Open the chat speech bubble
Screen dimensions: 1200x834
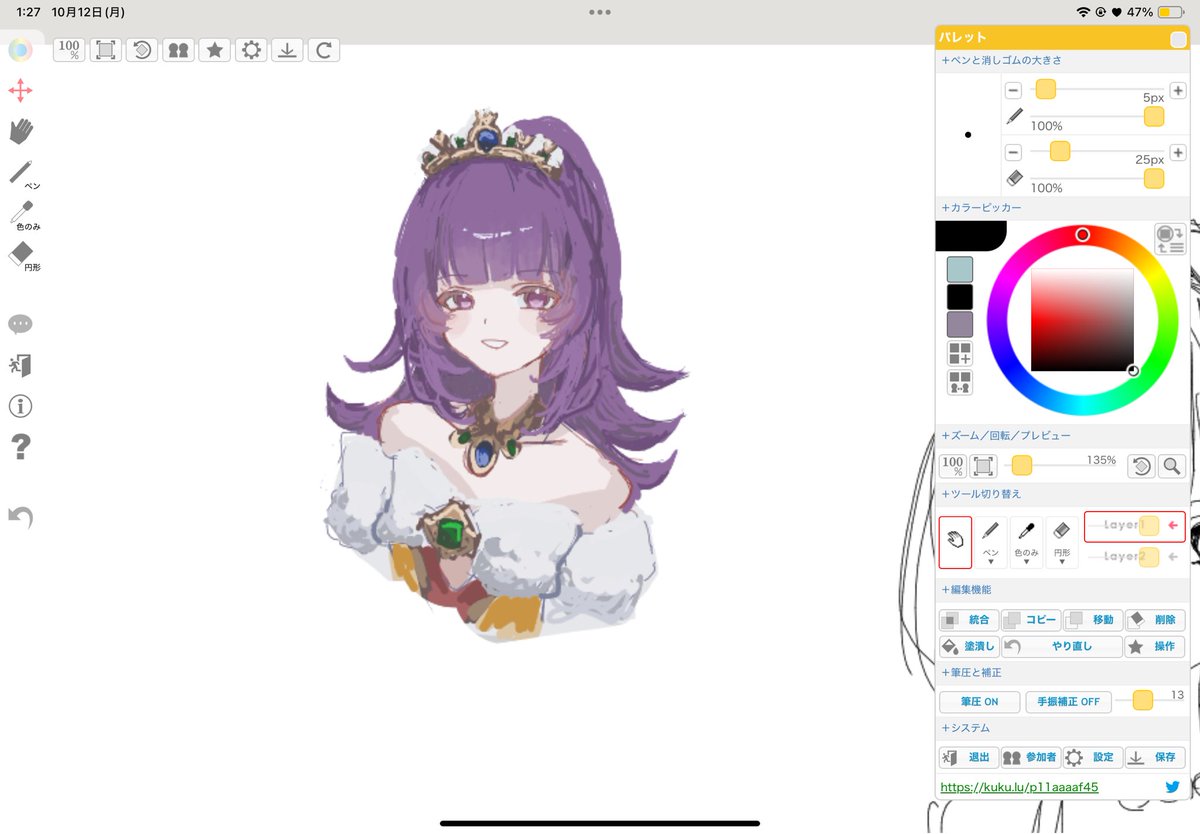coord(20,324)
